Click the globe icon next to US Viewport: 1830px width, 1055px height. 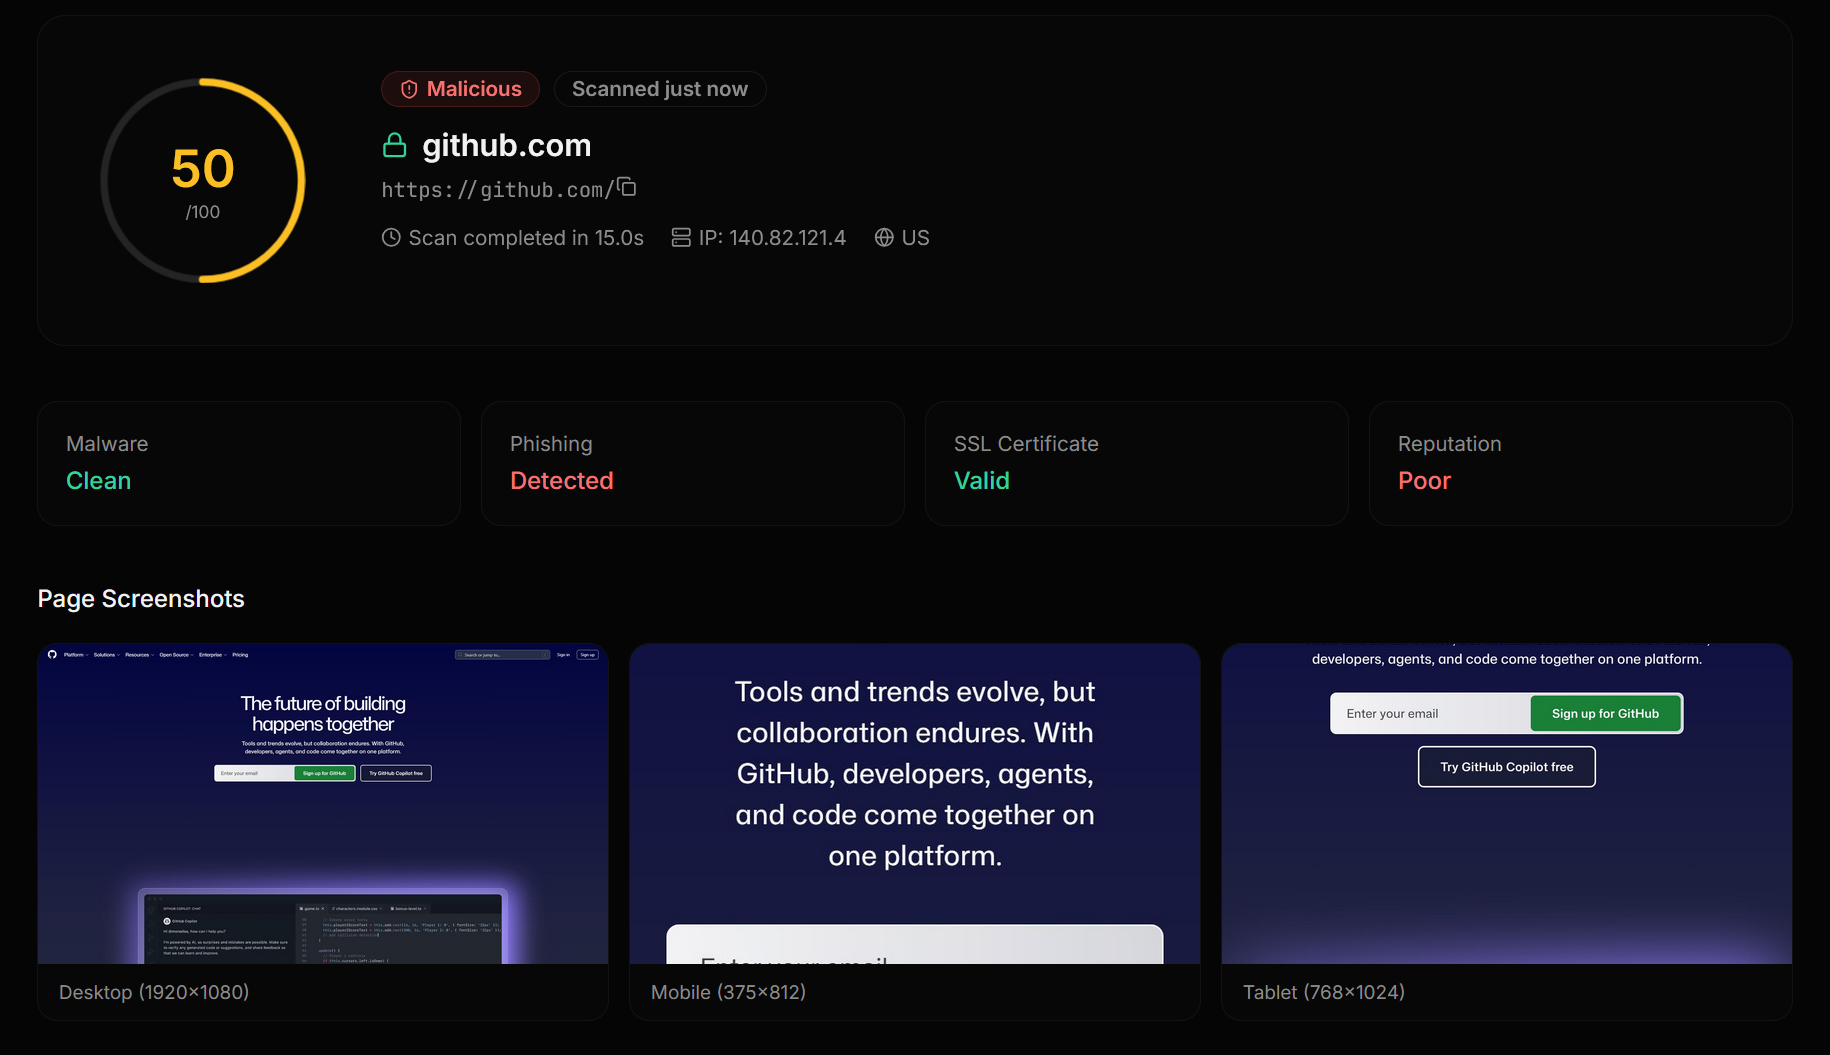[884, 238]
